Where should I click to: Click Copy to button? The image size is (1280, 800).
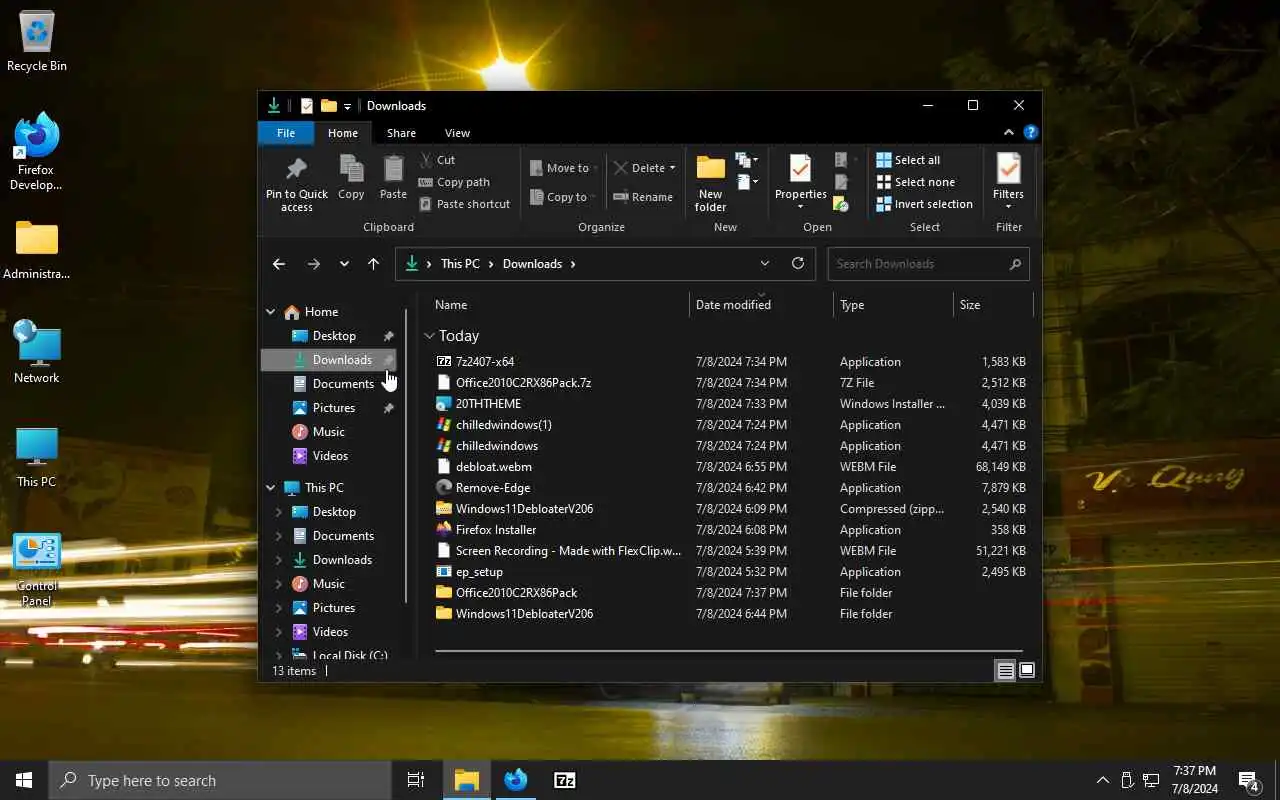(x=562, y=197)
